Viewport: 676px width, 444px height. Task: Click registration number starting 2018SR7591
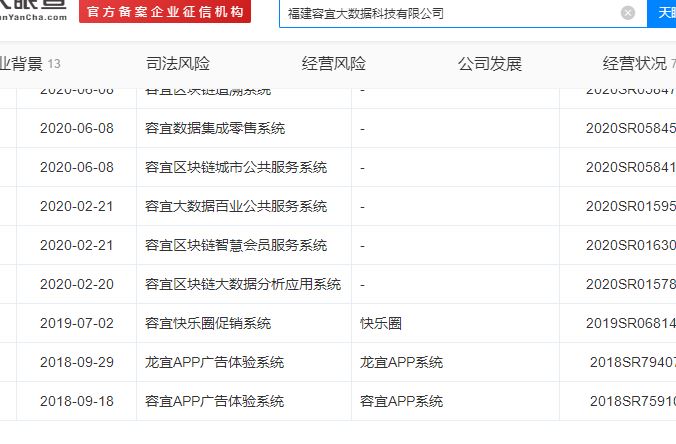pyautogui.click(x=633, y=401)
